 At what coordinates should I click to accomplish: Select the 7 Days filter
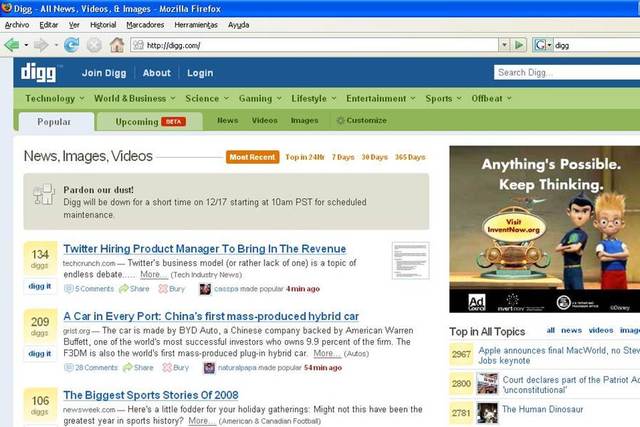(343, 157)
